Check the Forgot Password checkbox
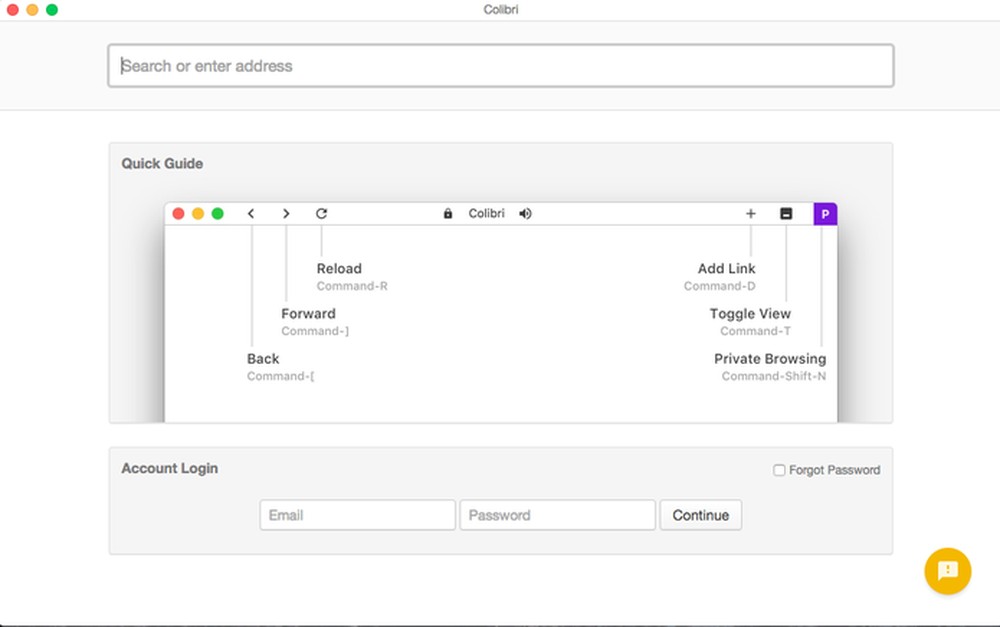Screen dimensions: 1000x627 click(x=779, y=469)
